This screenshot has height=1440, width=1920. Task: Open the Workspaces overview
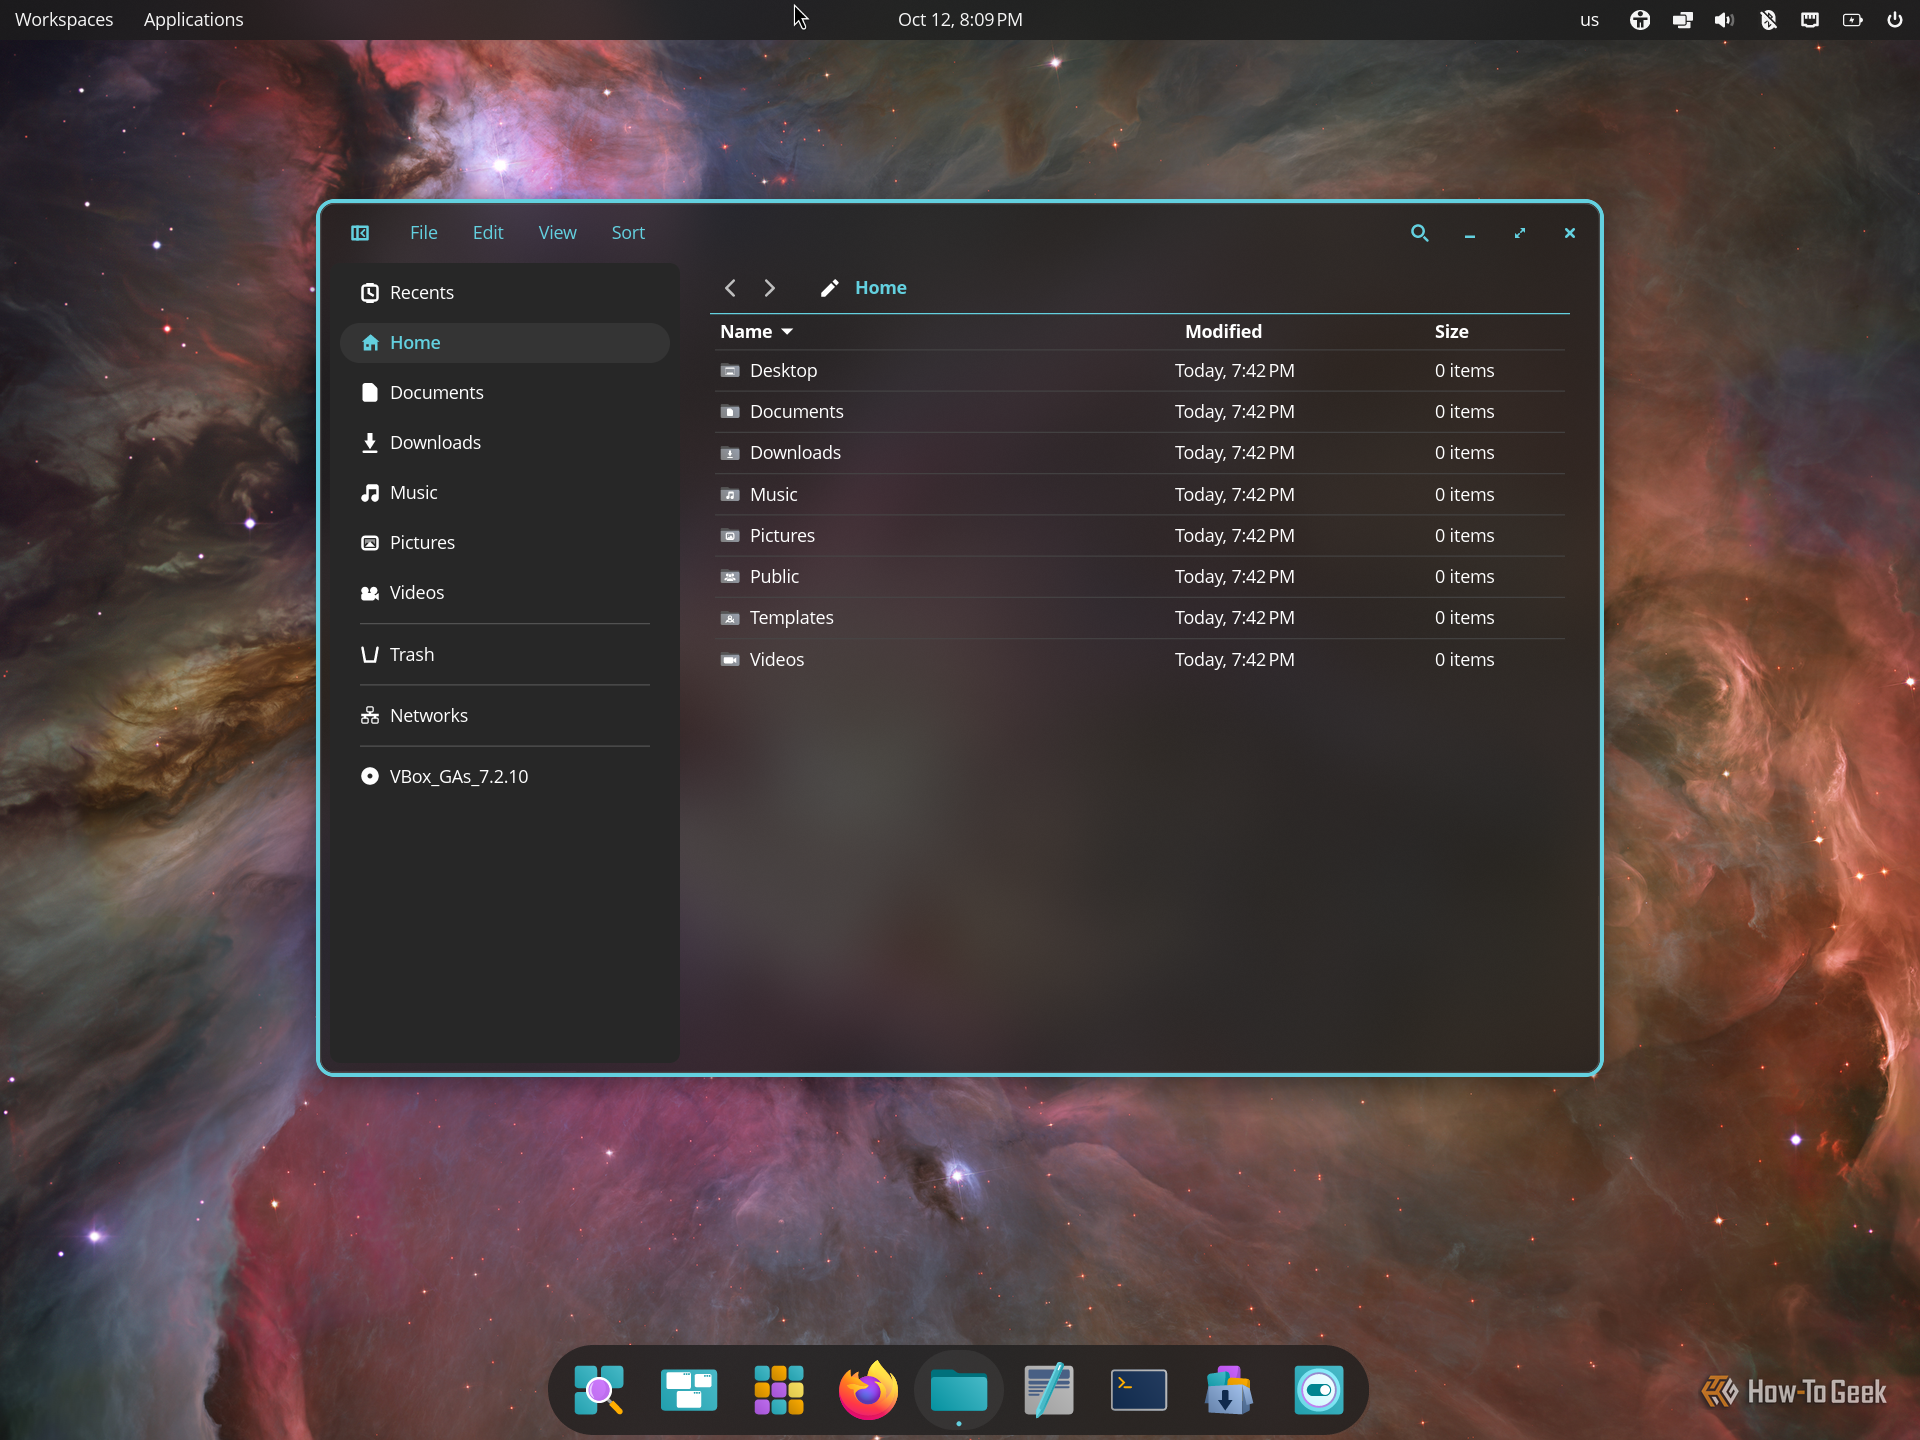tap(64, 20)
